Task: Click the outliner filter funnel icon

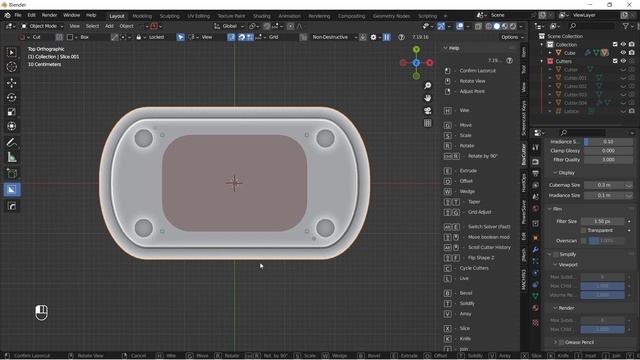Action: (x=625, y=26)
